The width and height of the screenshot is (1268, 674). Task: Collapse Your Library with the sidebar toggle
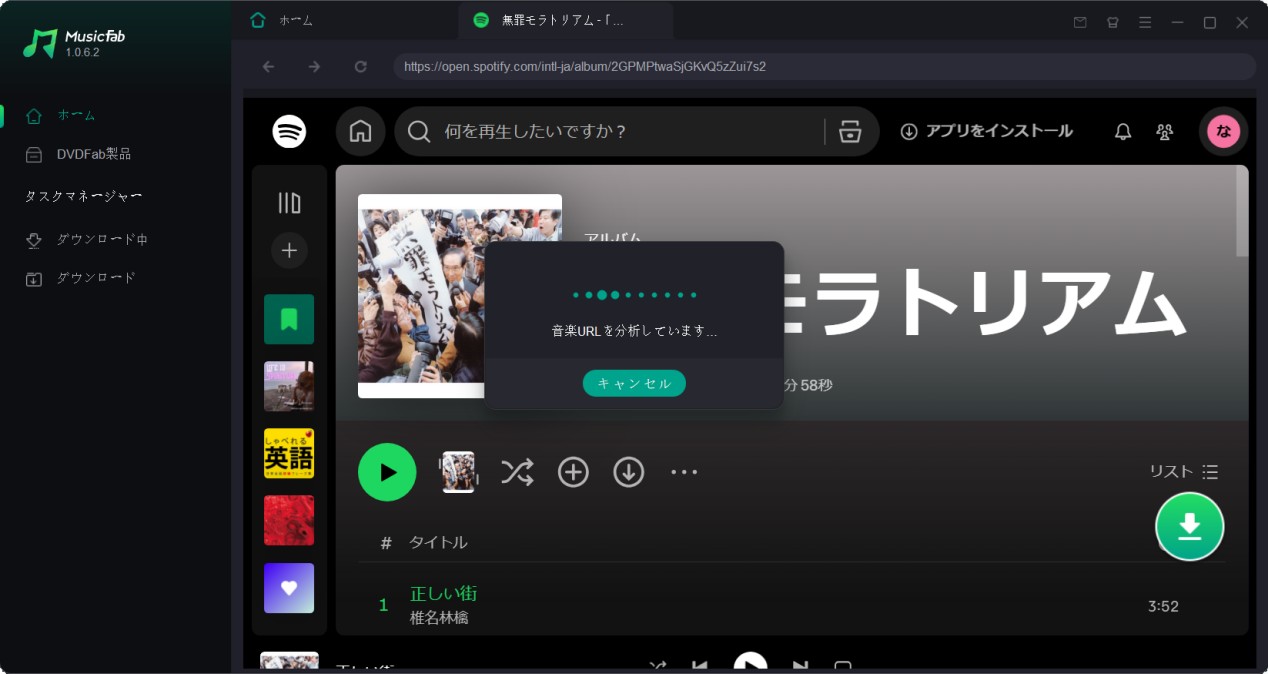pyautogui.click(x=289, y=202)
